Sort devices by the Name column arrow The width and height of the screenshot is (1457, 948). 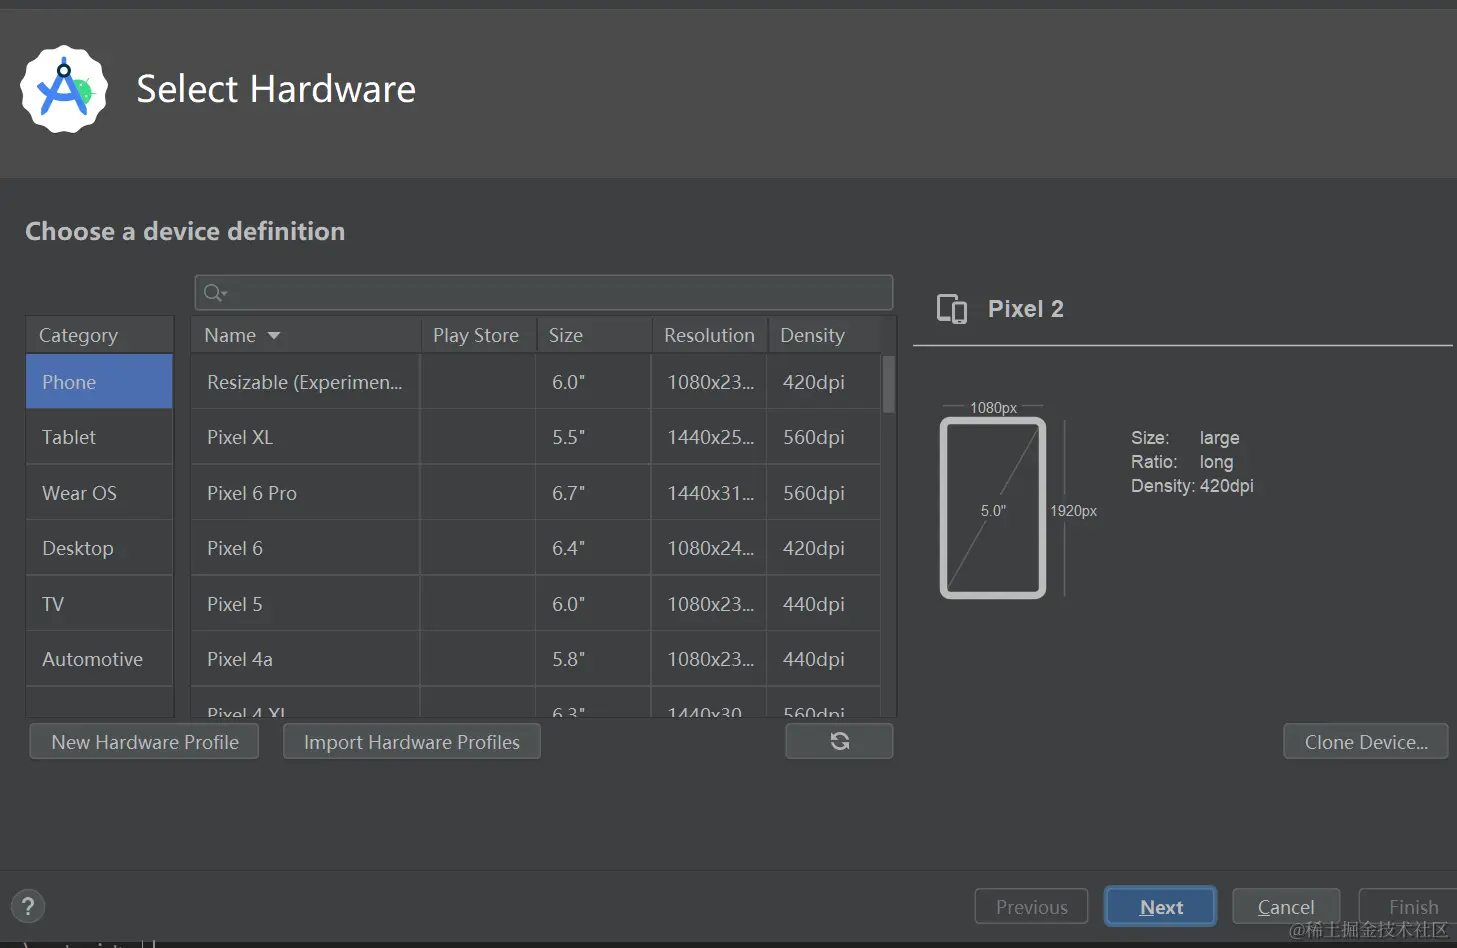(x=274, y=336)
